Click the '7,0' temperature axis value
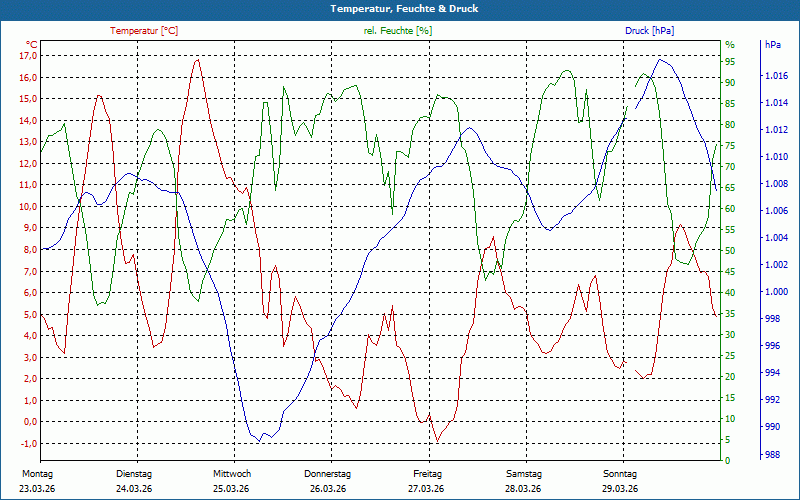The width and height of the screenshot is (800, 500). [30, 271]
